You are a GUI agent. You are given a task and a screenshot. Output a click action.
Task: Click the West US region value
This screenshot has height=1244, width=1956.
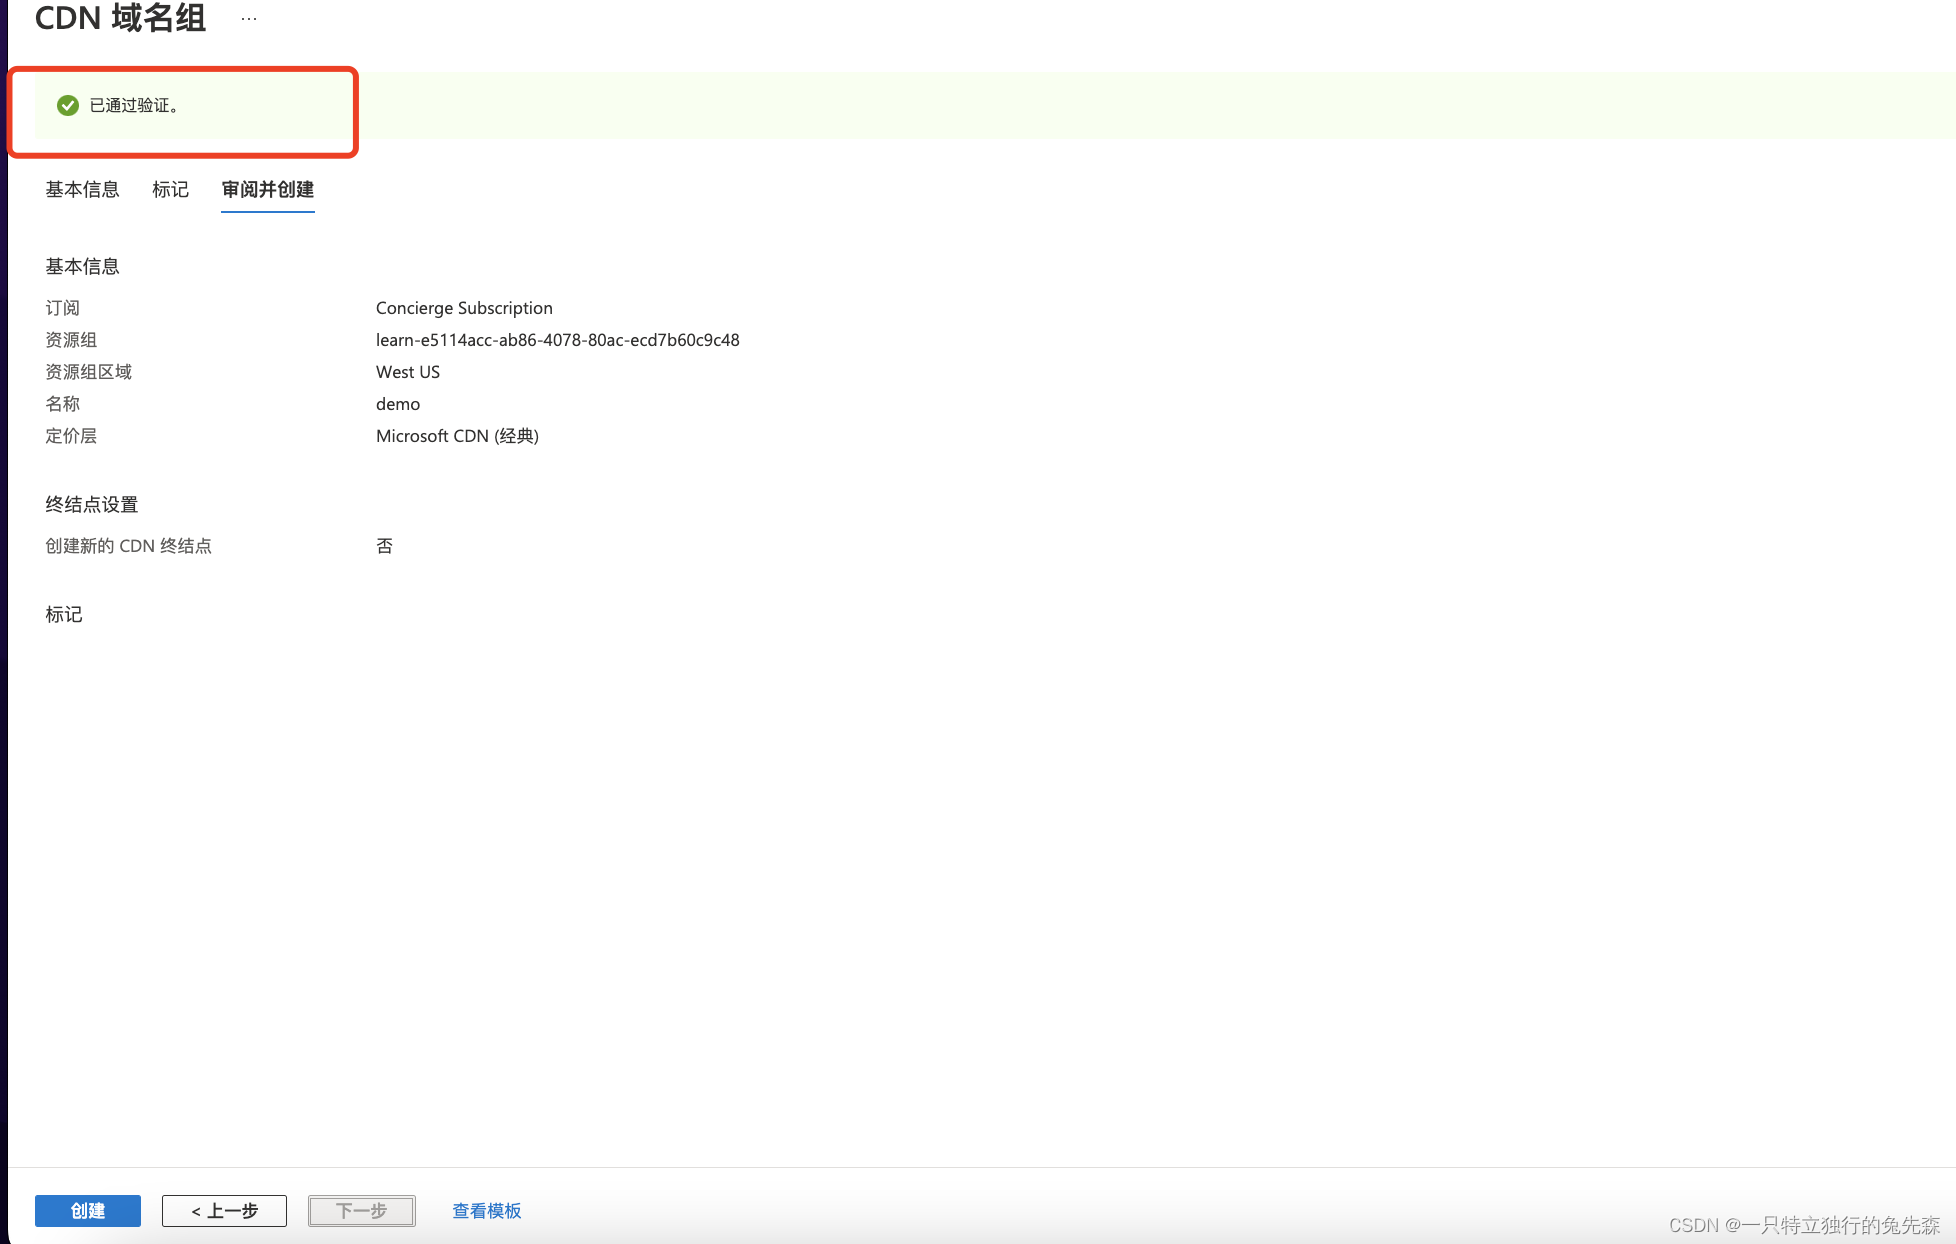click(x=407, y=372)
